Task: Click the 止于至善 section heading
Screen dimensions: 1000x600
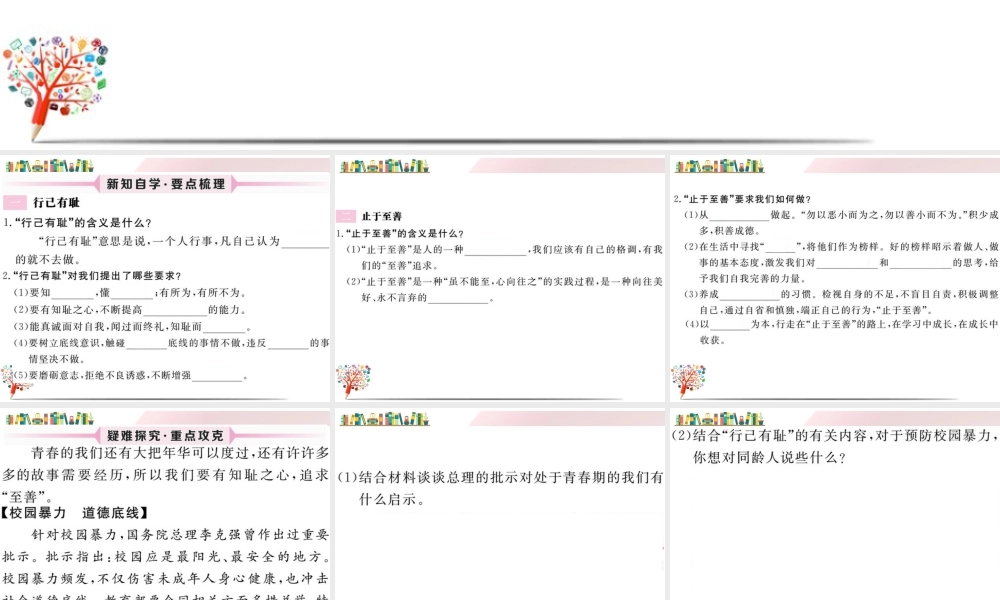Action: coord(381,216)
